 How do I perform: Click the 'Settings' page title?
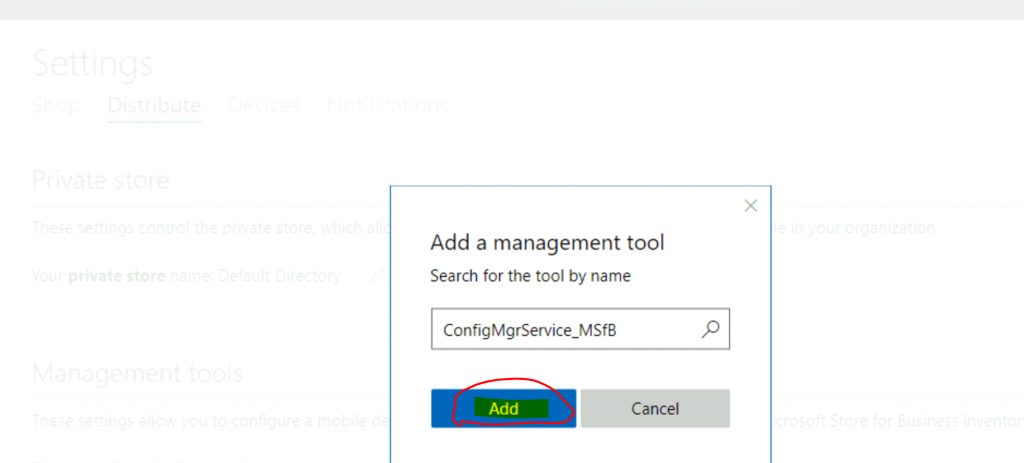(92, 64)
